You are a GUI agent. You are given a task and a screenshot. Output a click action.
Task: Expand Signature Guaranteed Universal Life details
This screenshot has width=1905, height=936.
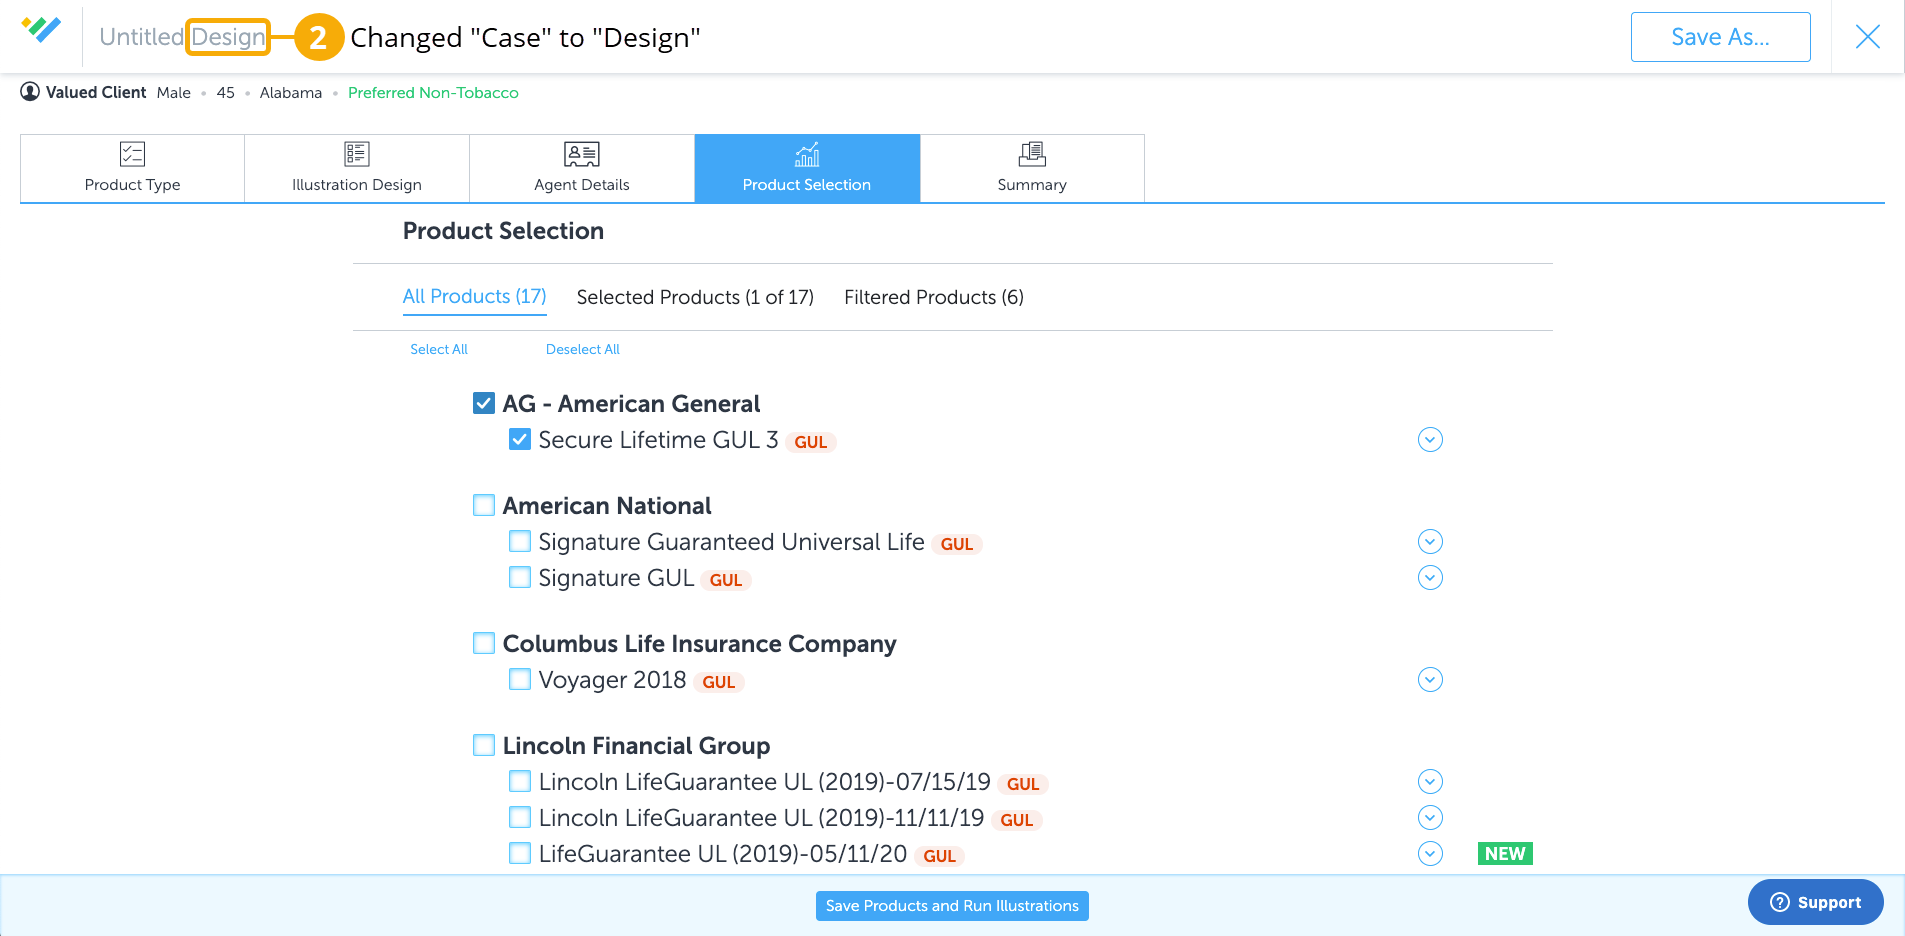[1430, 542]
